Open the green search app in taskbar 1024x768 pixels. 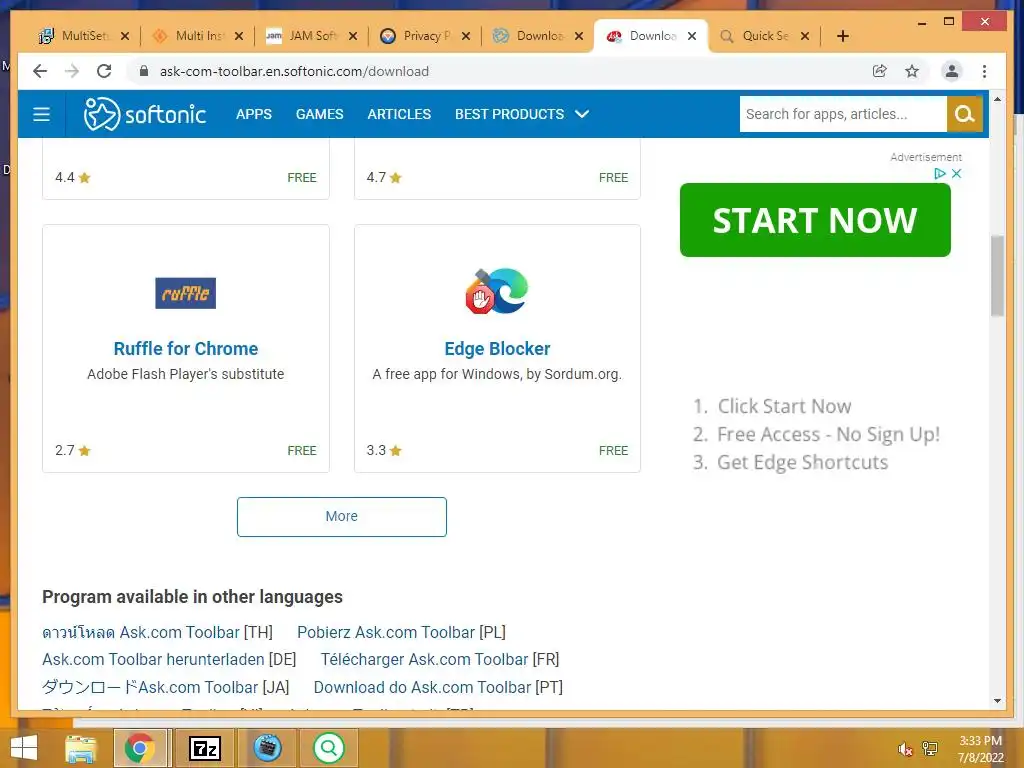(x=328, y=748)
